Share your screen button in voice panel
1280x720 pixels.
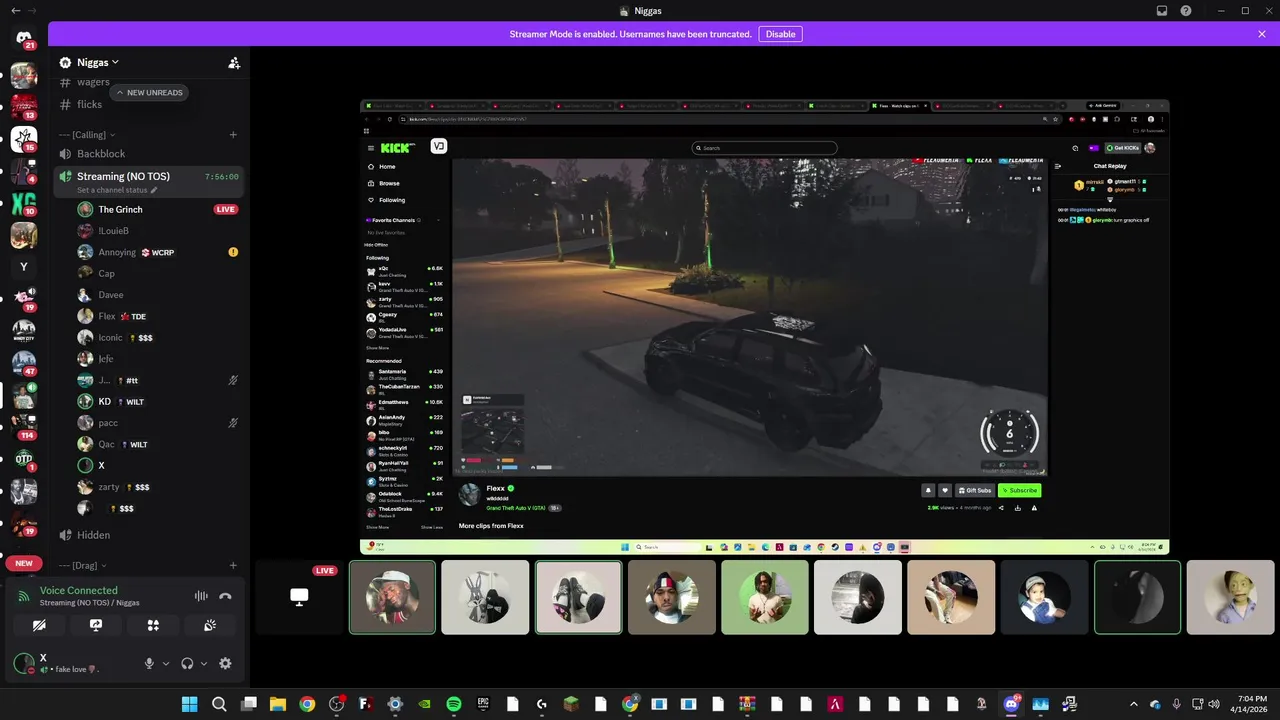[96, 625]
